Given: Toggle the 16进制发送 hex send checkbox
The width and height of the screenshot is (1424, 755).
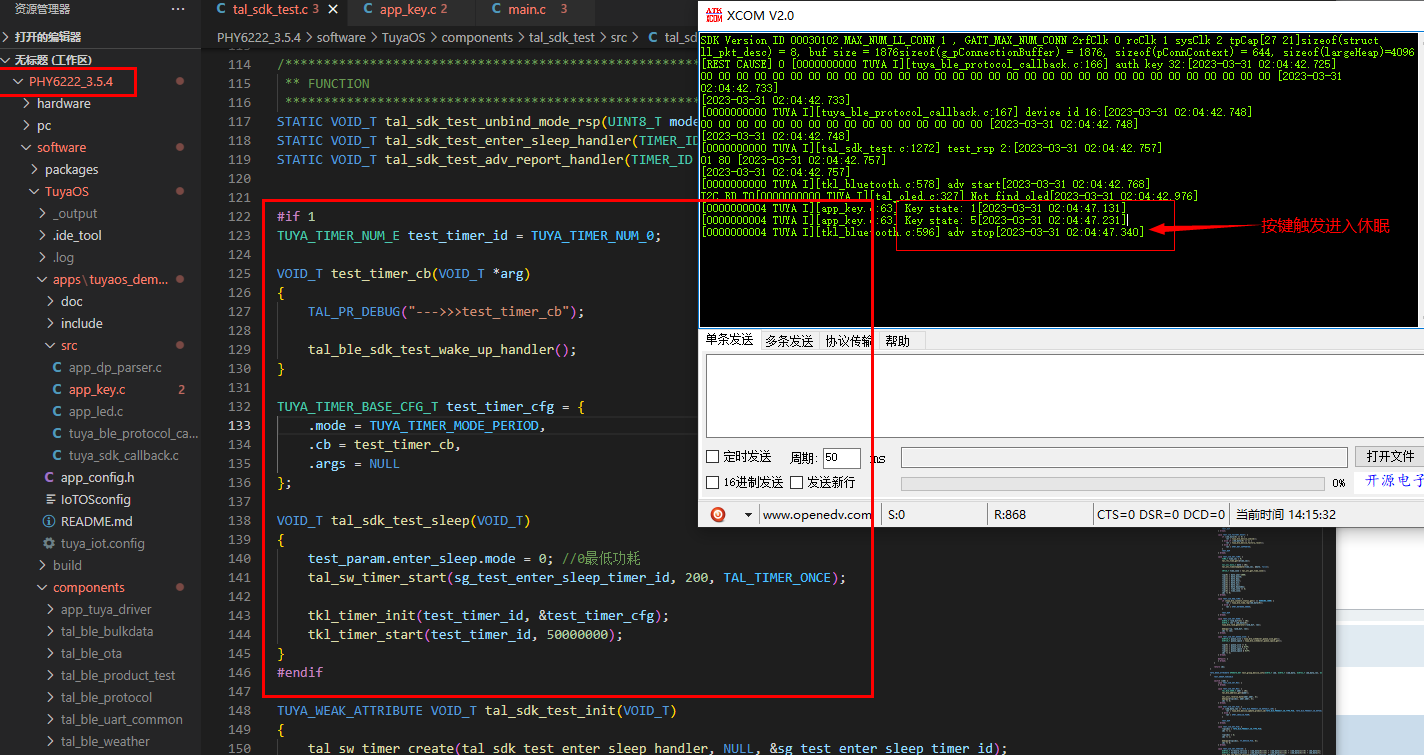Looking at the screenshot, I should pyautogui.click(x=713, y=482).
